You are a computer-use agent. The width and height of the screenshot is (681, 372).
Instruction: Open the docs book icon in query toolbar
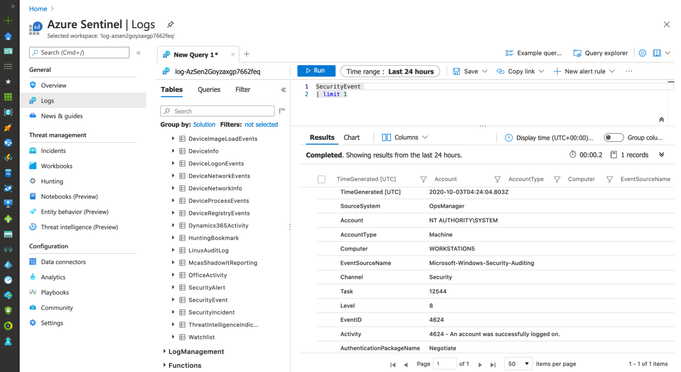click(x=657, y=53)
